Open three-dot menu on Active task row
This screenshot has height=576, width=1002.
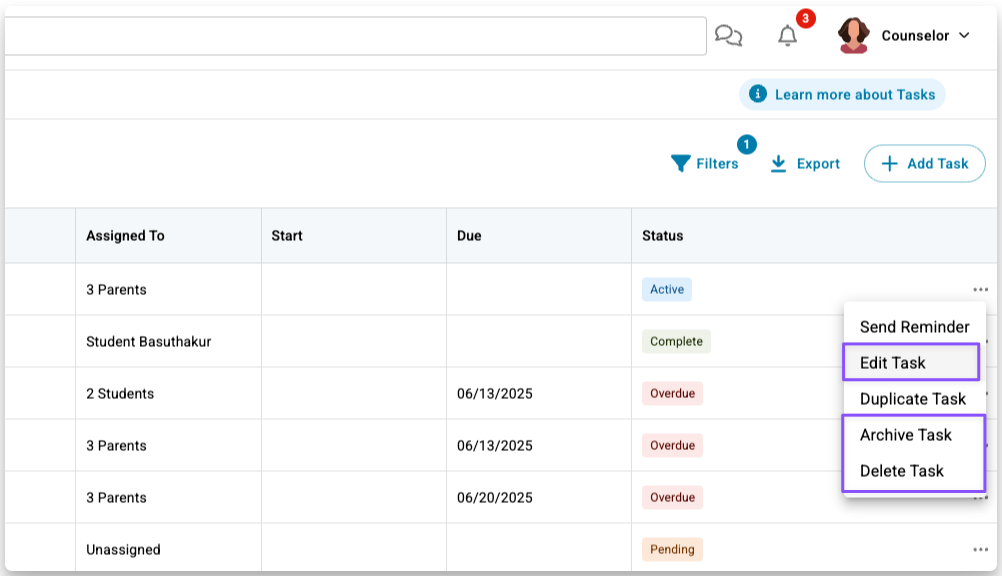(980, 290)
